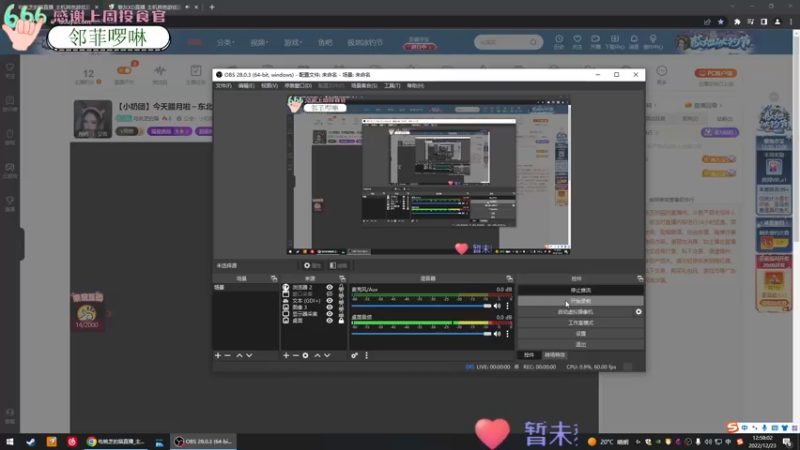Screen dimensions: 800x450
Task: Adjust the 桌面音频 volume slider
Action: [x=421, y=334]
